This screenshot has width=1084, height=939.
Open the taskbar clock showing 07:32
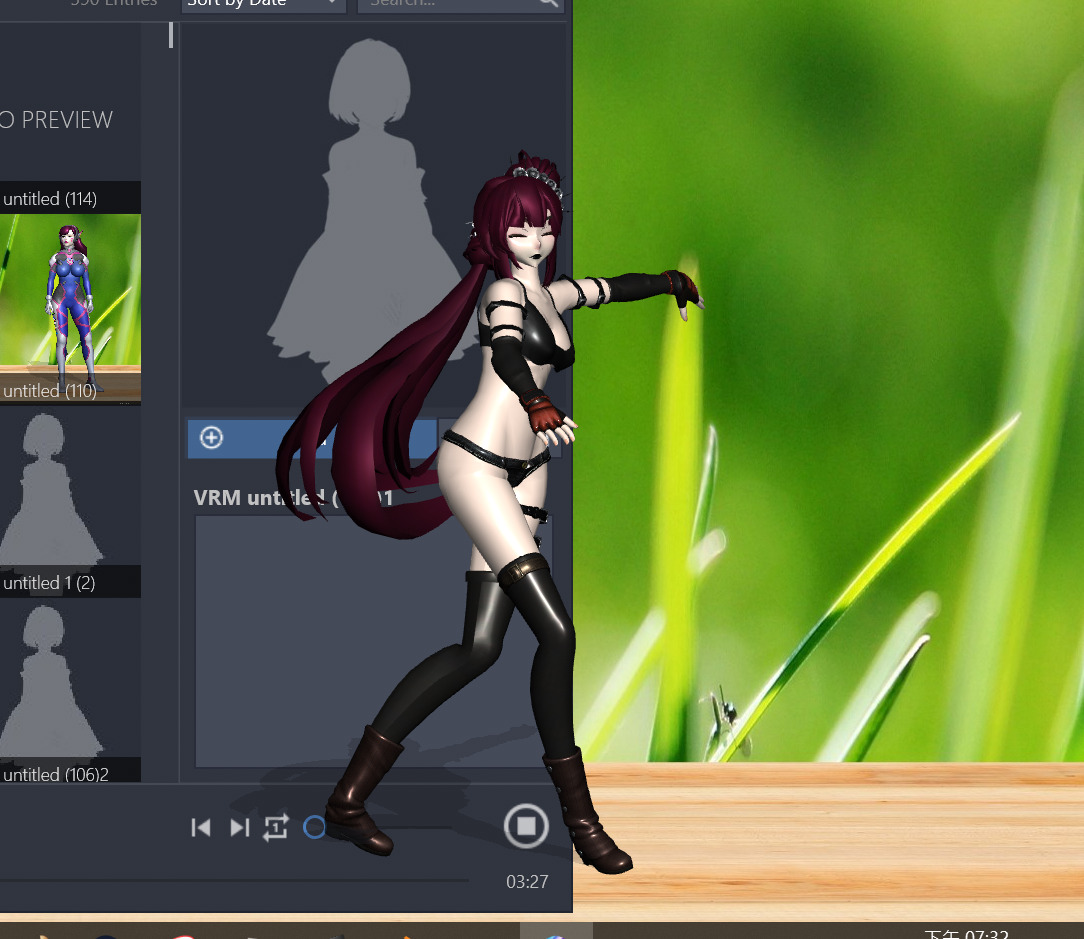coord(966,933)
